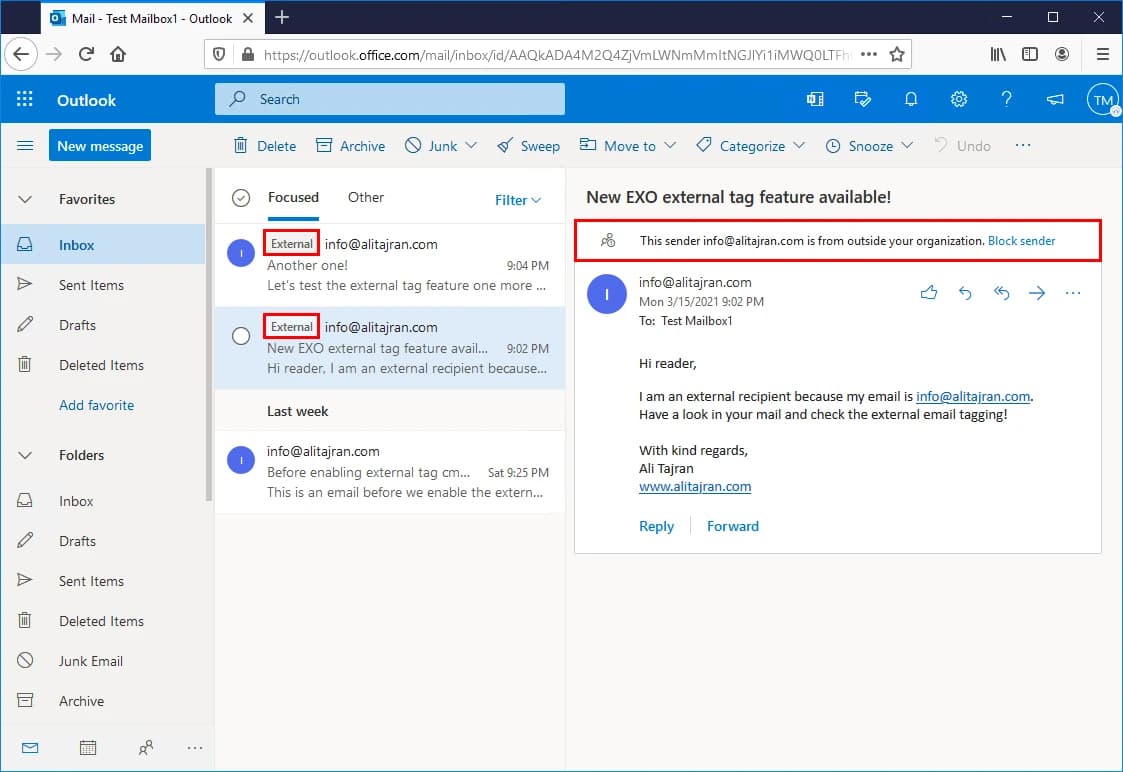Reply using the curved arrow icon

tap(965, 292)
